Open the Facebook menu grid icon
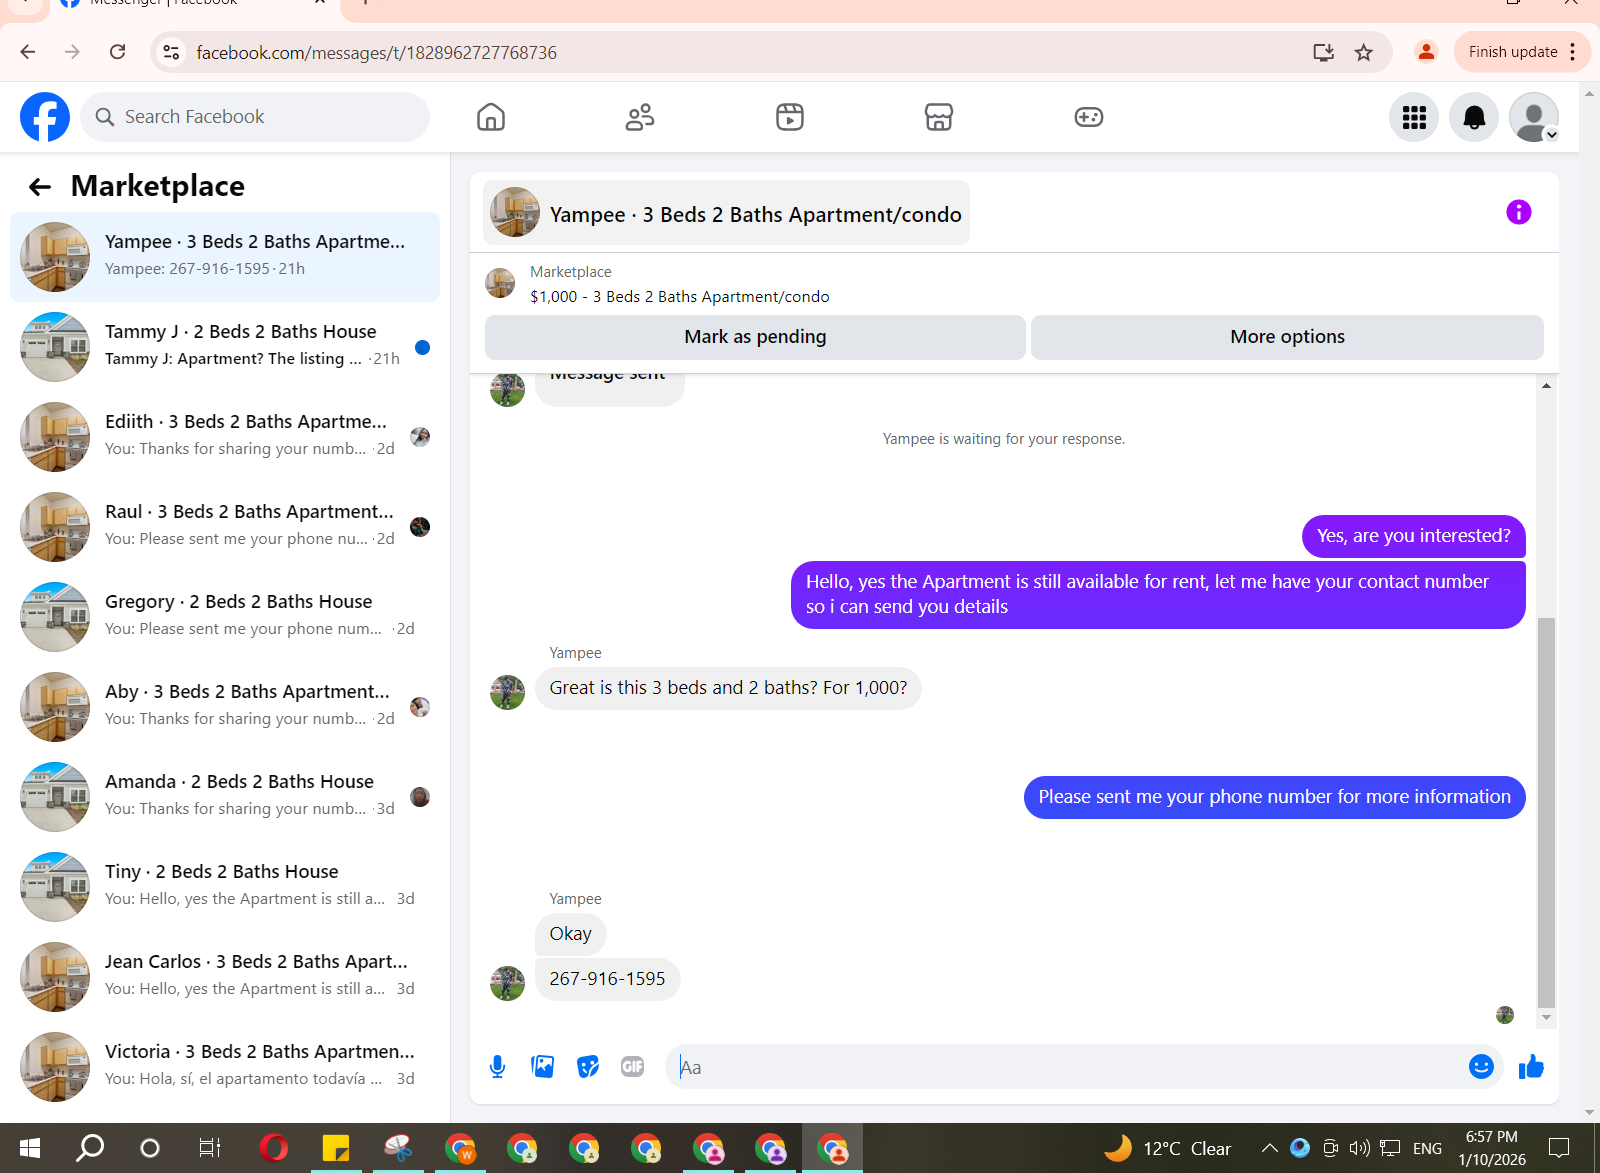 pos(1414,117)
